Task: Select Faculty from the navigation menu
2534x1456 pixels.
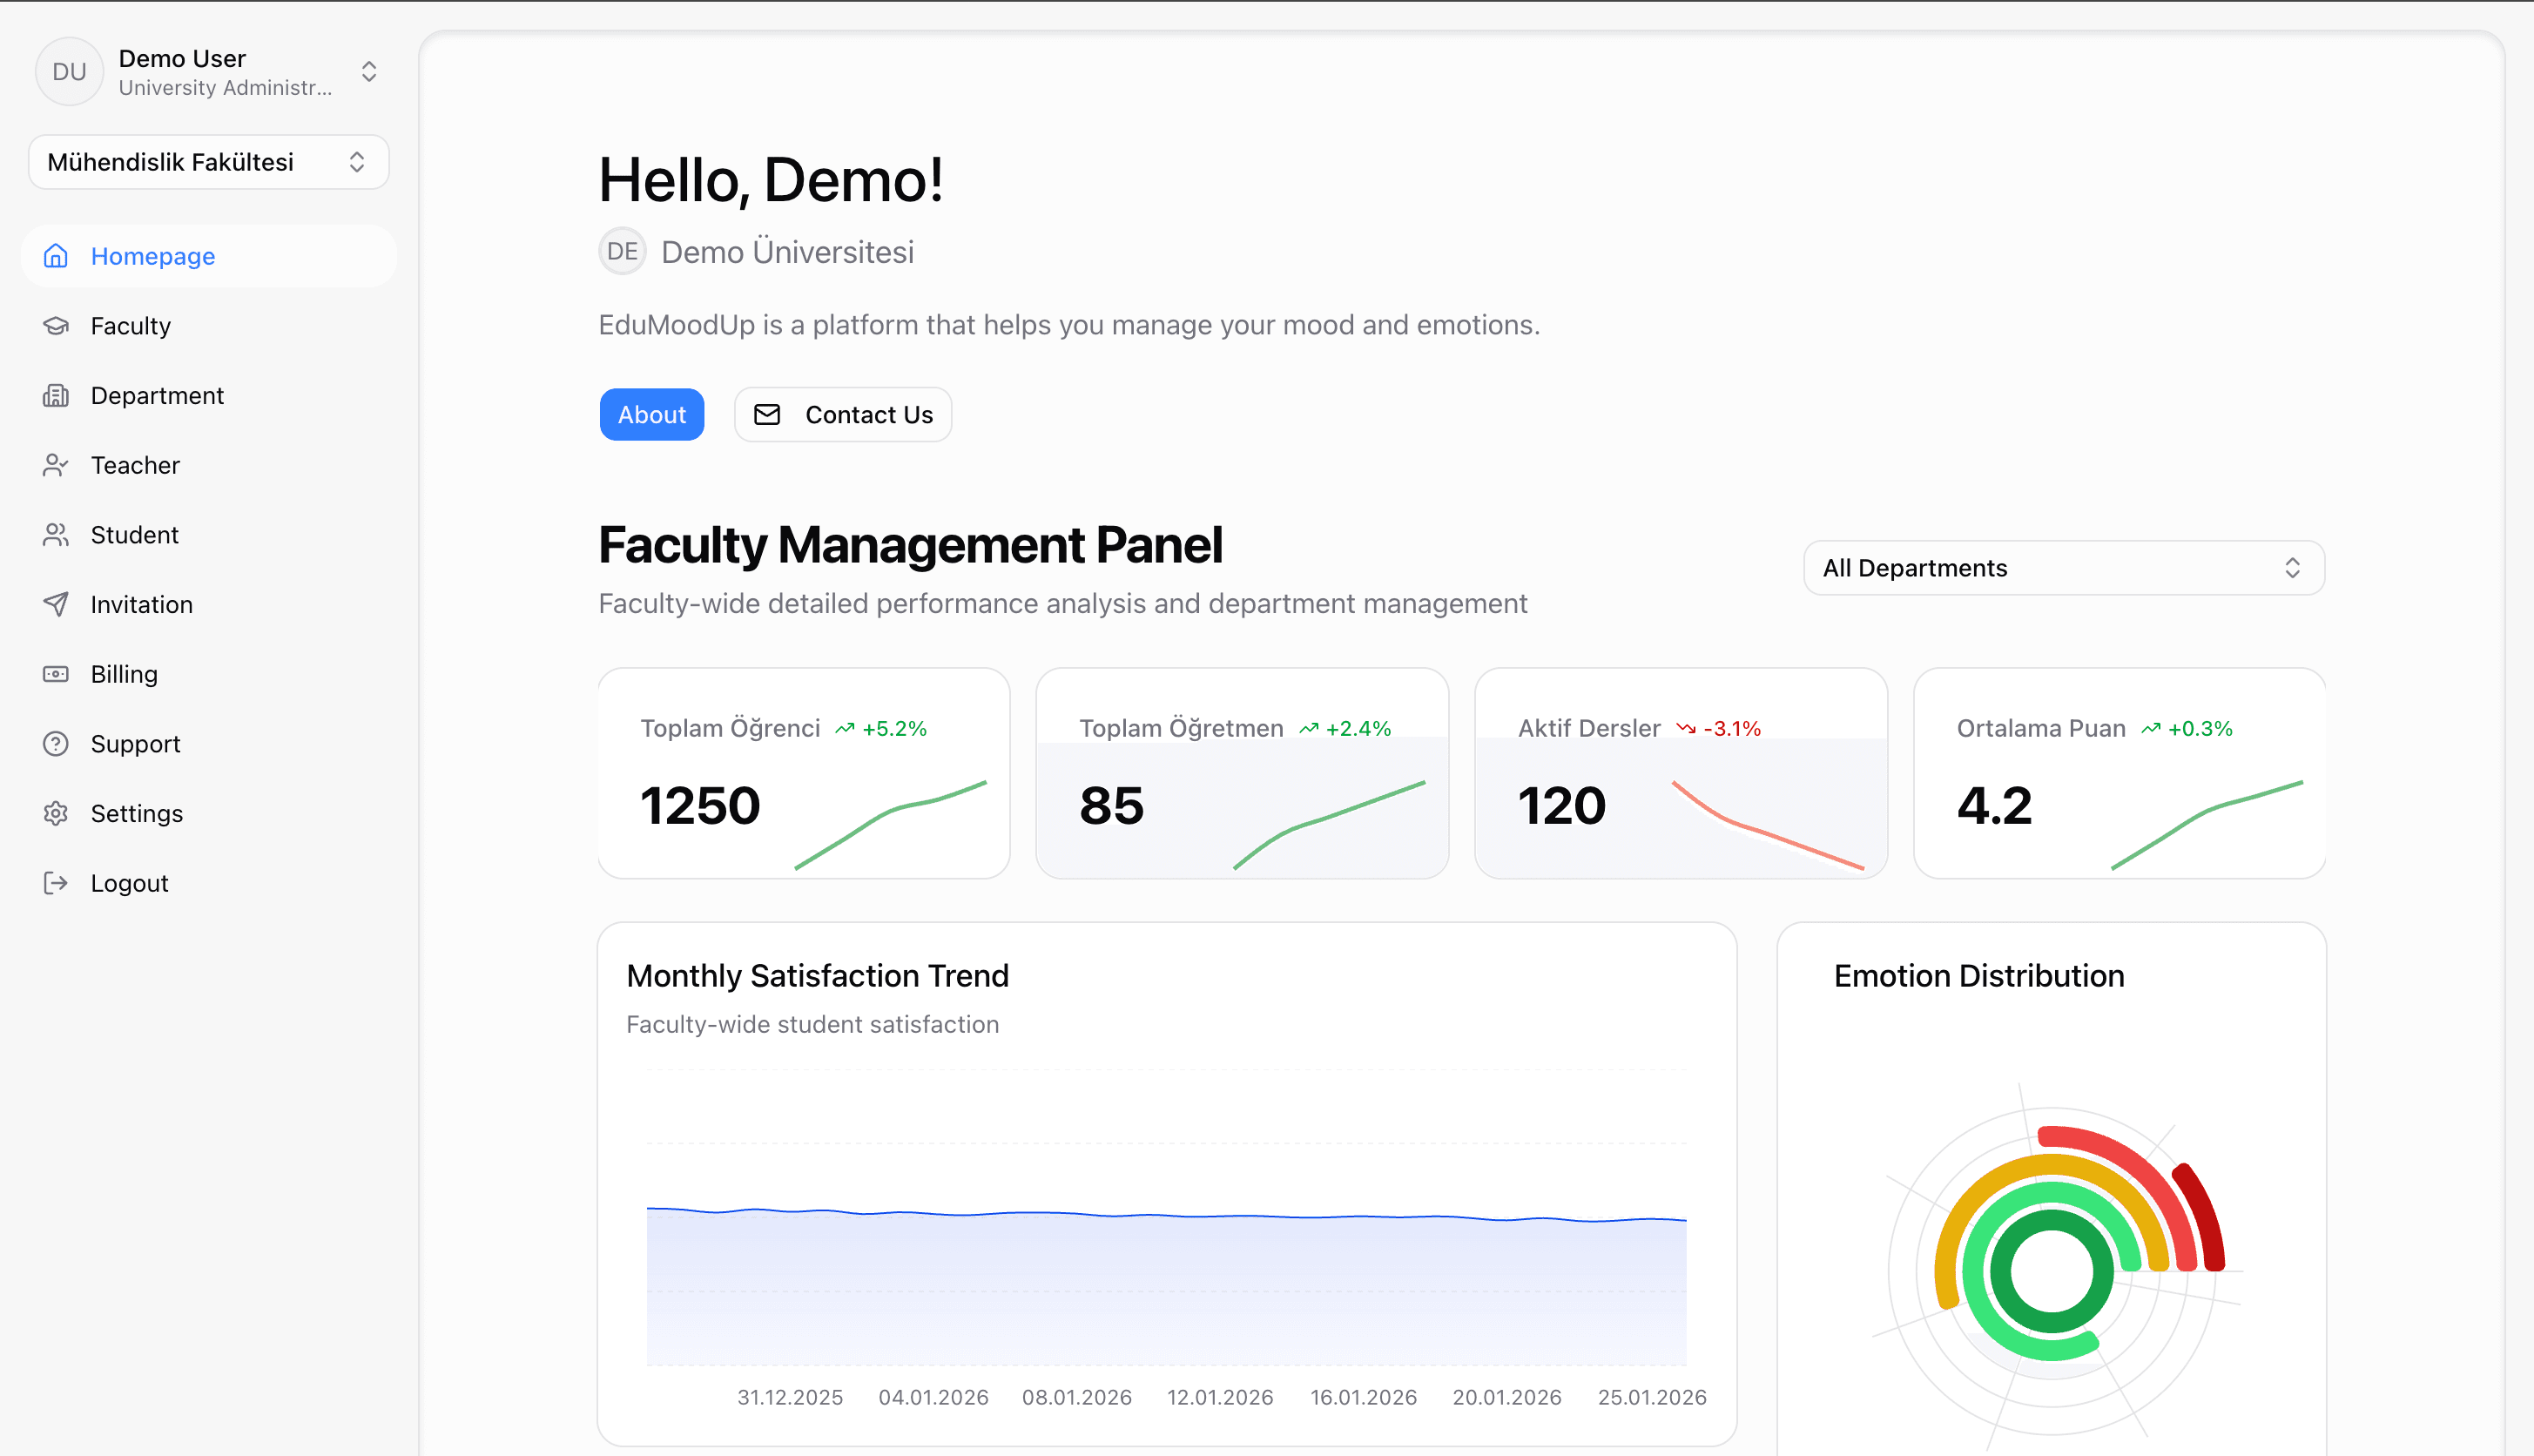Action: click(x=130, y=325)
